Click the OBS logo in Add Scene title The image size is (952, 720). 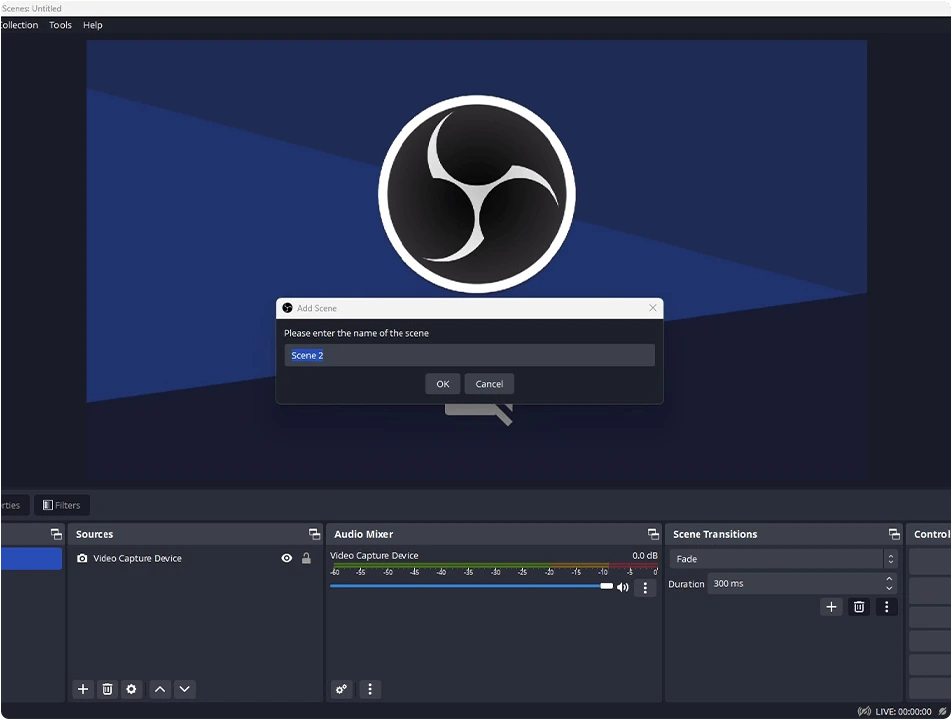[288, 308]
